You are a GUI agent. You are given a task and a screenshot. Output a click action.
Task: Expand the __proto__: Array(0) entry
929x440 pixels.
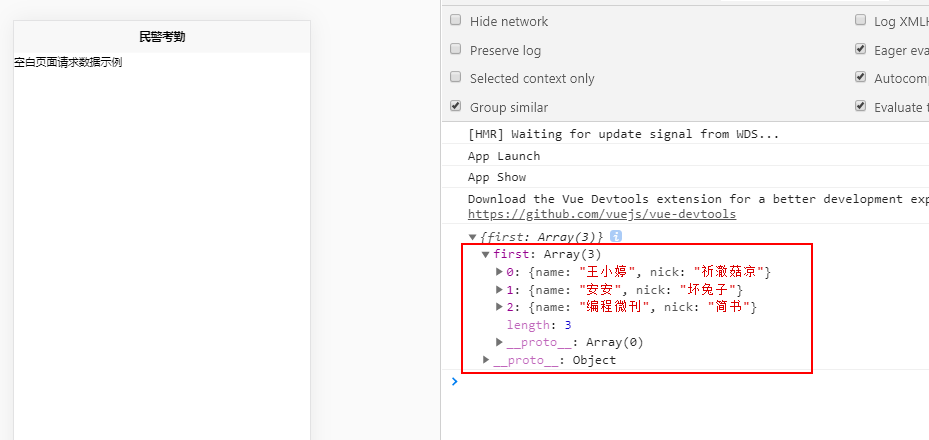coord(499,342)
